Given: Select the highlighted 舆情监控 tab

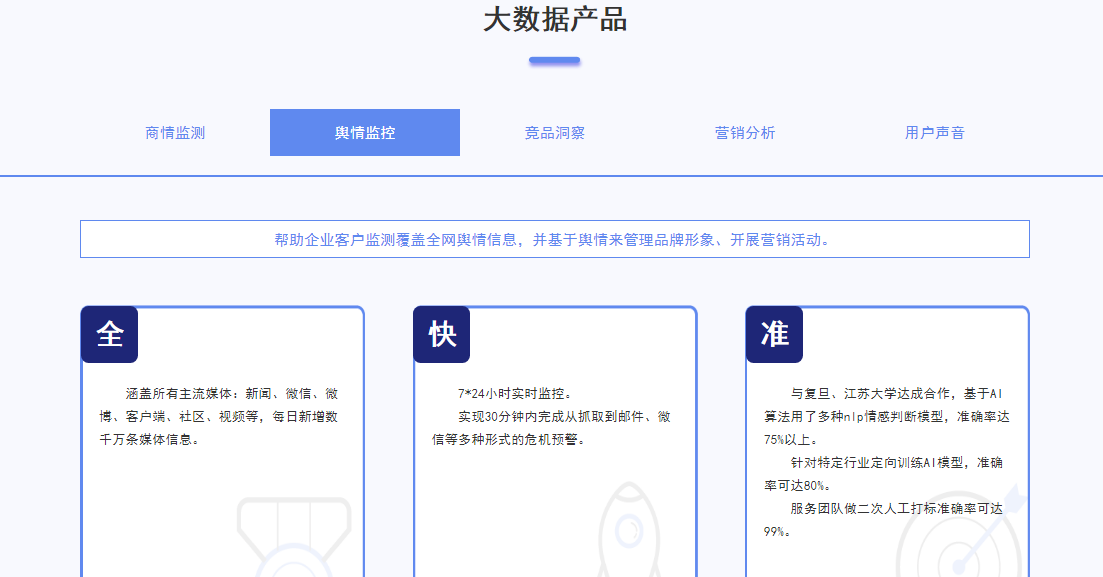Looking at the screenshot, I should (x=365, y=133).
